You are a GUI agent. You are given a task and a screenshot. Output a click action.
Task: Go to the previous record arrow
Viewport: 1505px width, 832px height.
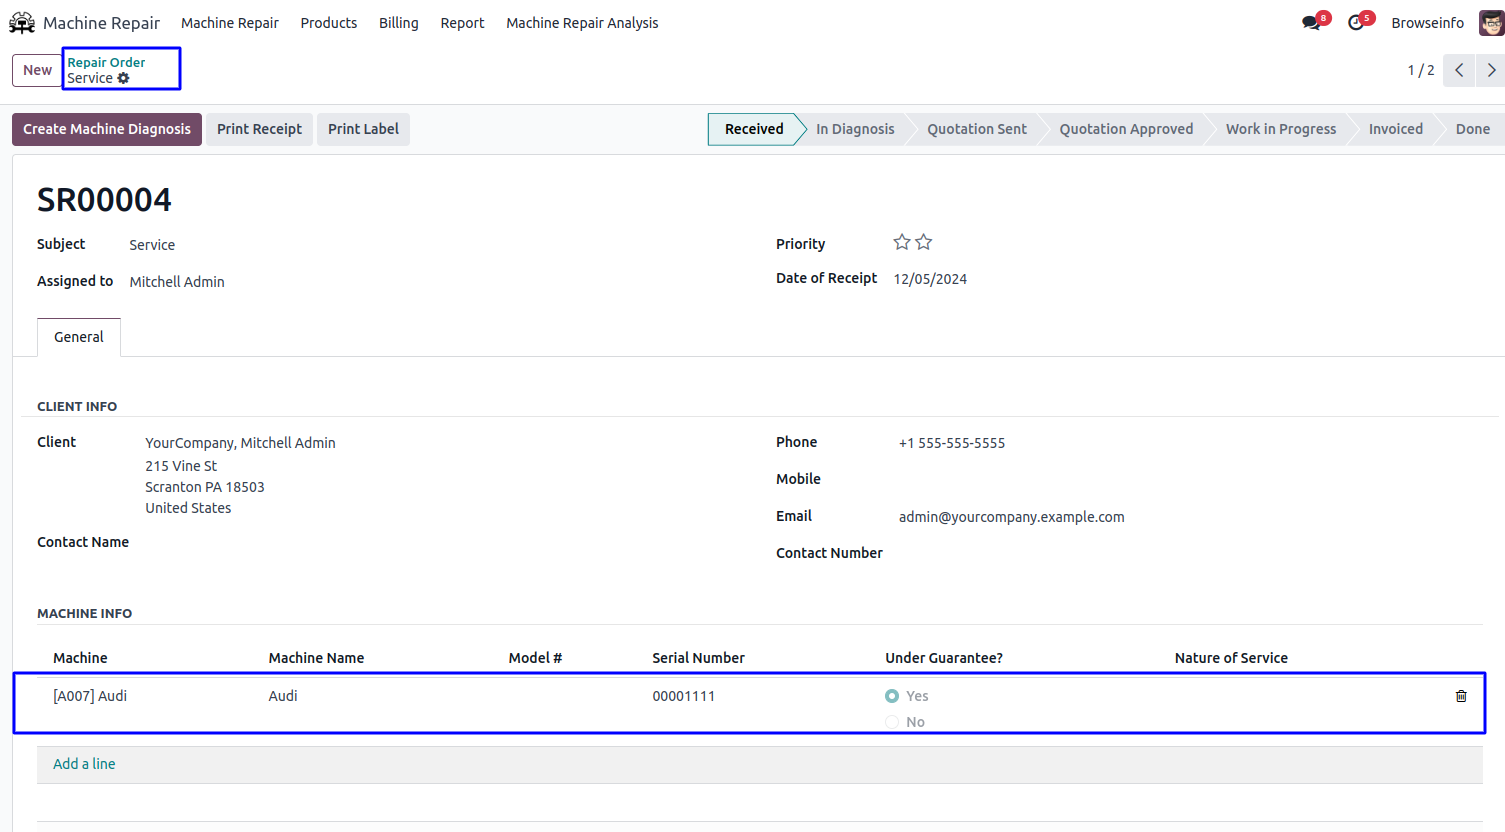point(1459,70)
